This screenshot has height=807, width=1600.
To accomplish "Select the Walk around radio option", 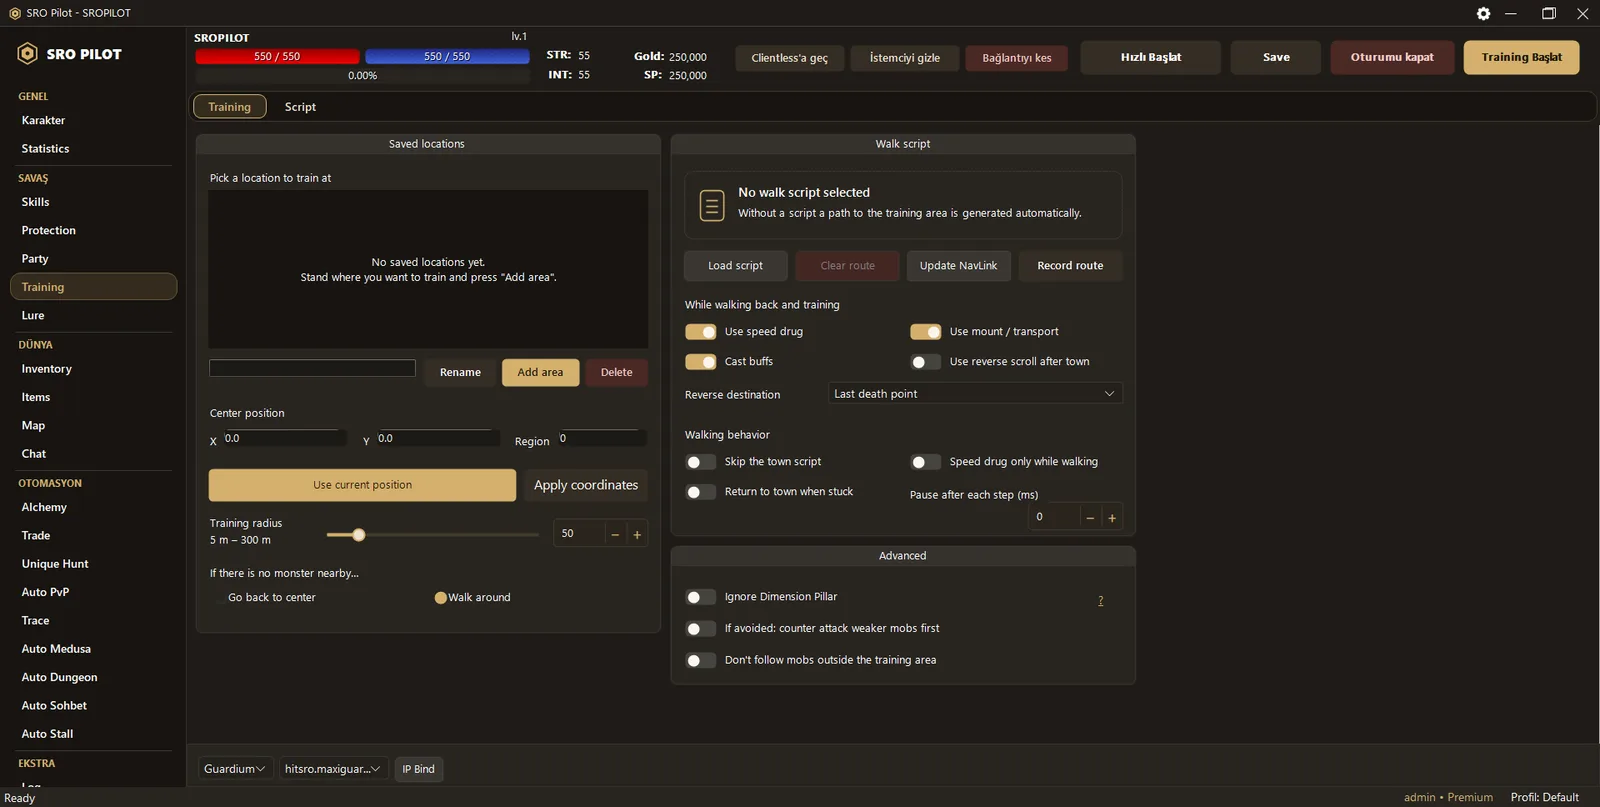I will coord(472,598).
